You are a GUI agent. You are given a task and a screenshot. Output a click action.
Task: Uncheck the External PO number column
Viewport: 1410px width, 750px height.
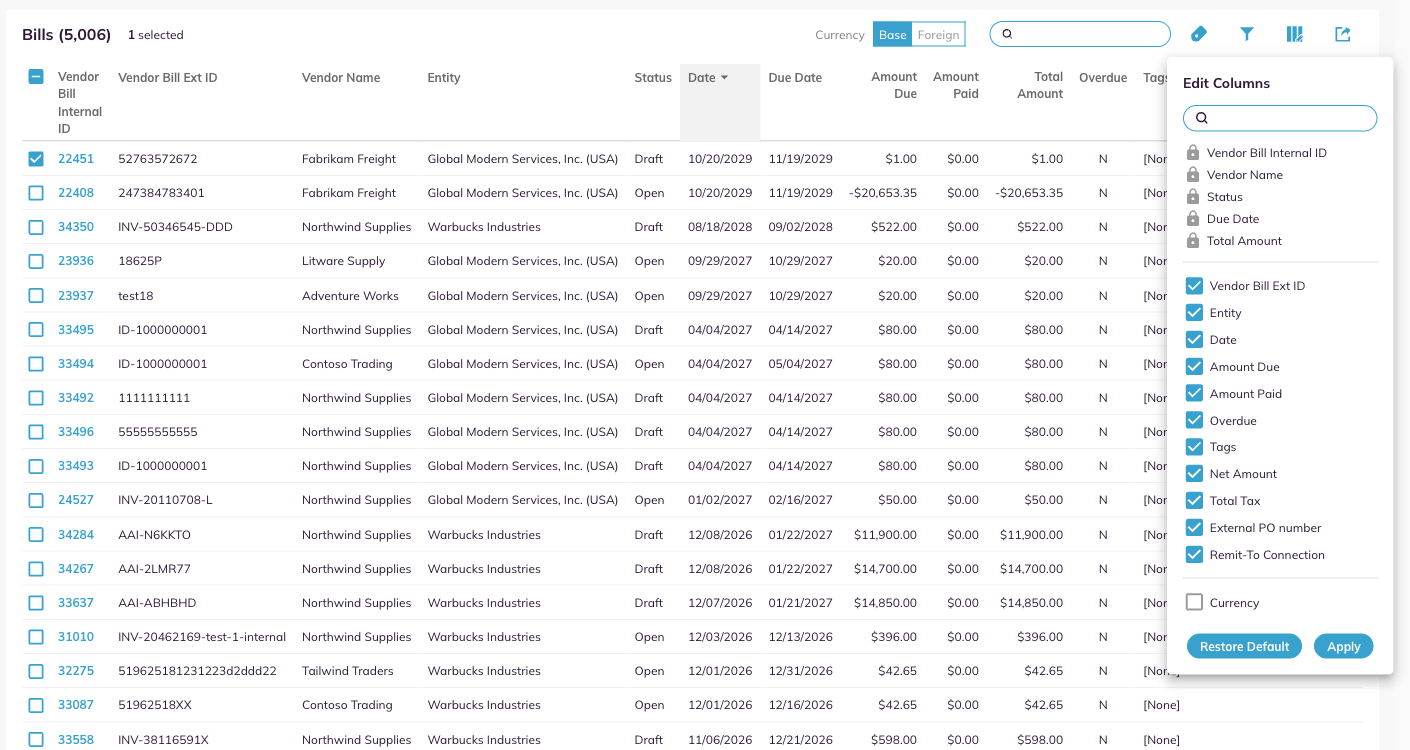pyautogui.click(x=1194, y=528)
